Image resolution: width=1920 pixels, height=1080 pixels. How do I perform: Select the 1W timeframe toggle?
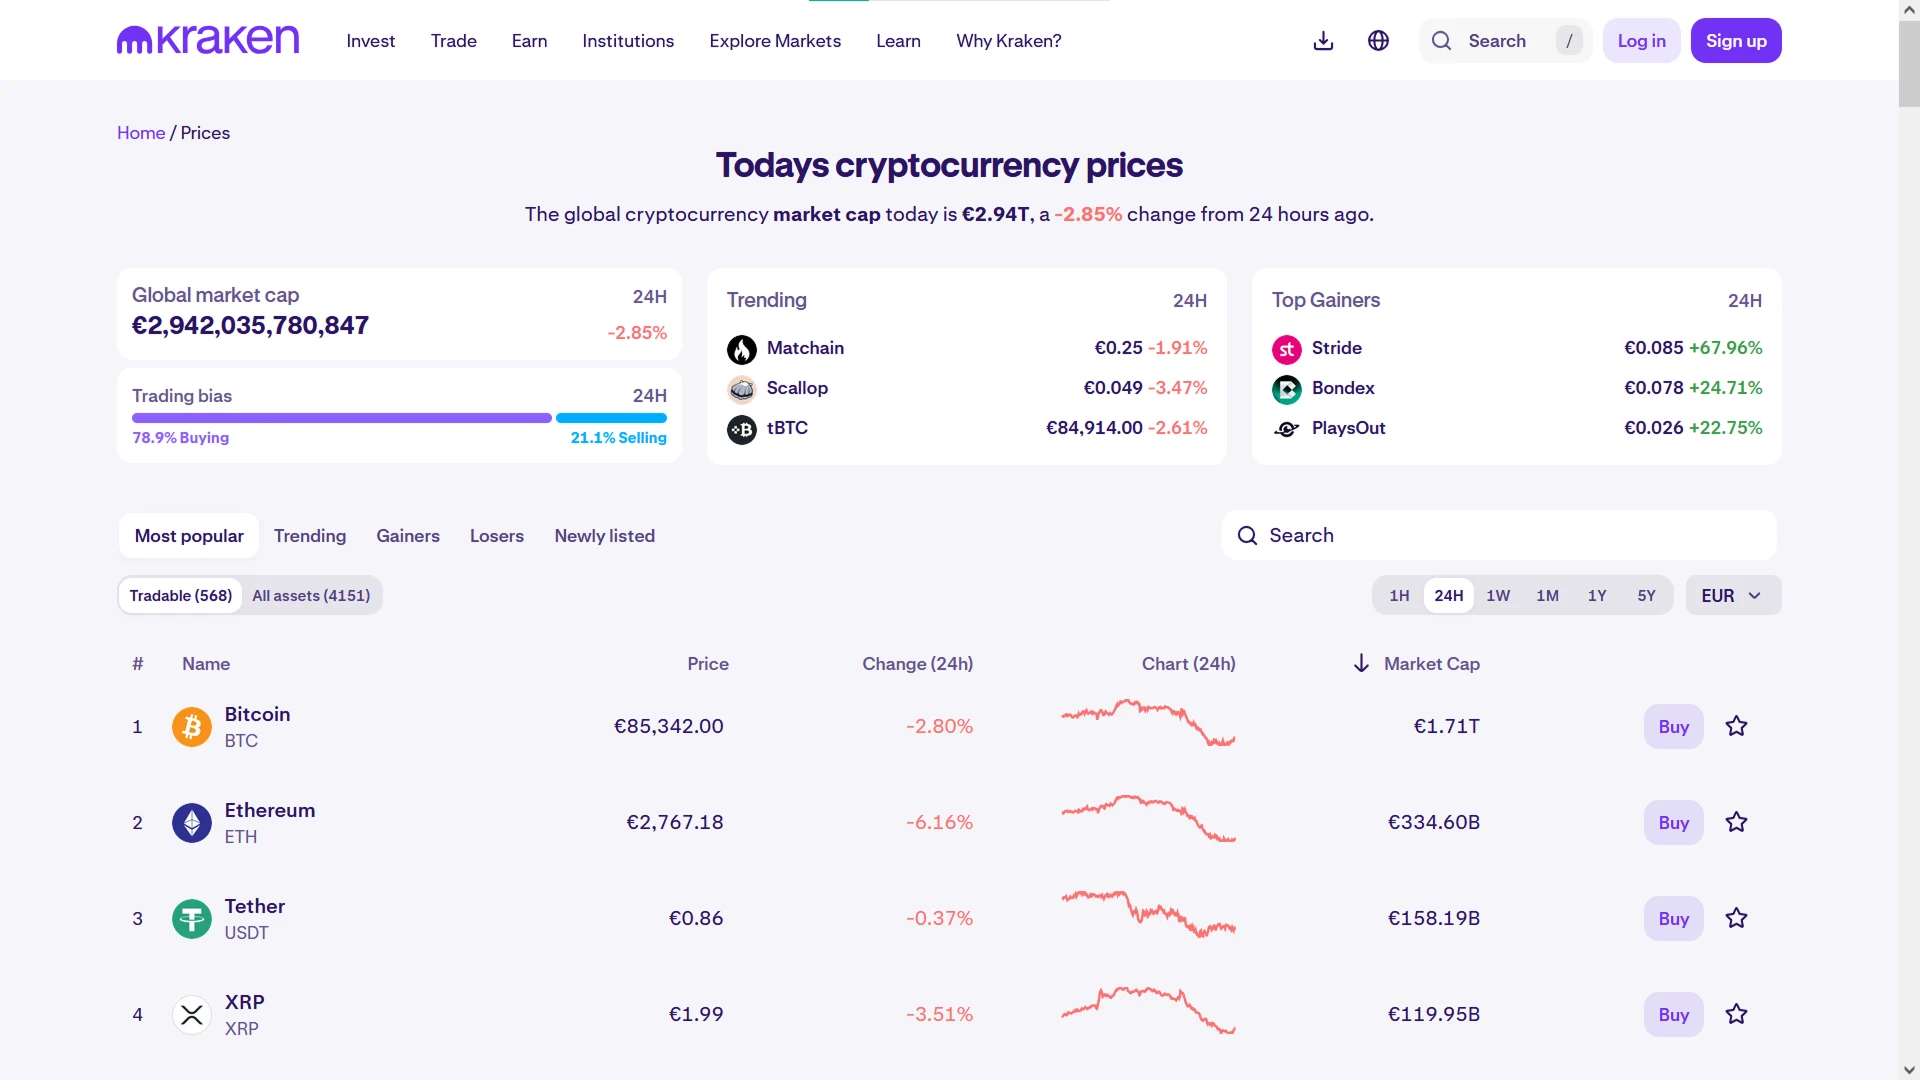(1497, 596)
